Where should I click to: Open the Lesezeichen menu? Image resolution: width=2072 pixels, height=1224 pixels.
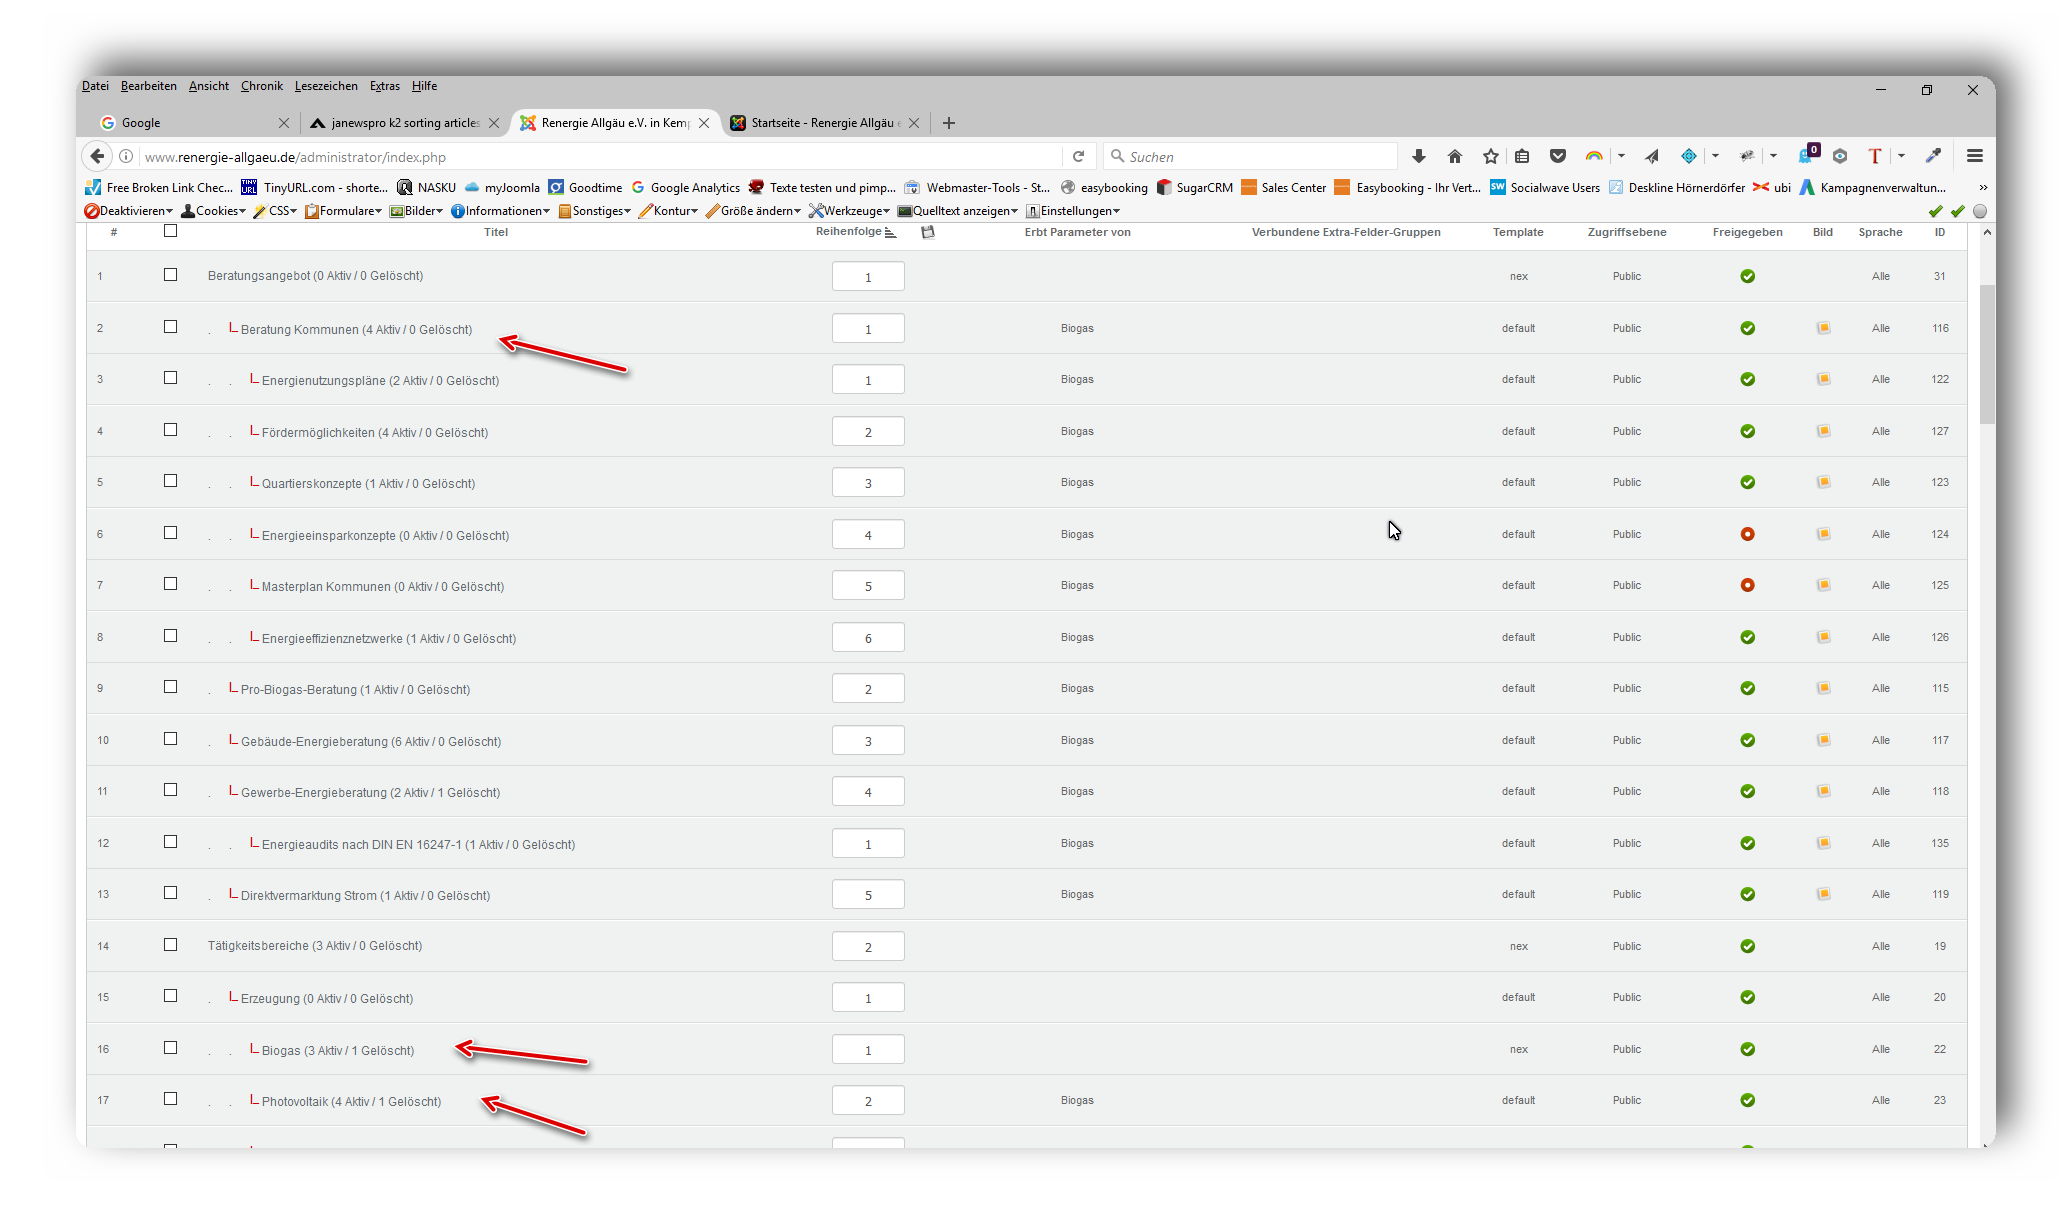pos(326,86)
